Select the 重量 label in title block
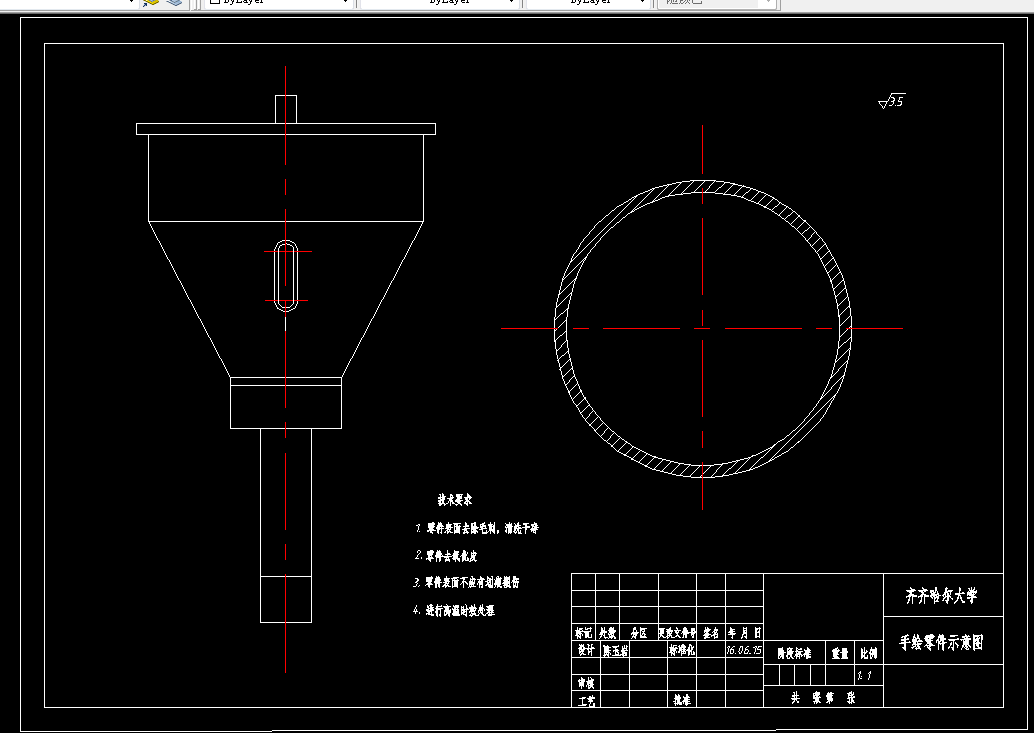The width and height of the screenshot is (1034, 733). (x=840, y=653)
